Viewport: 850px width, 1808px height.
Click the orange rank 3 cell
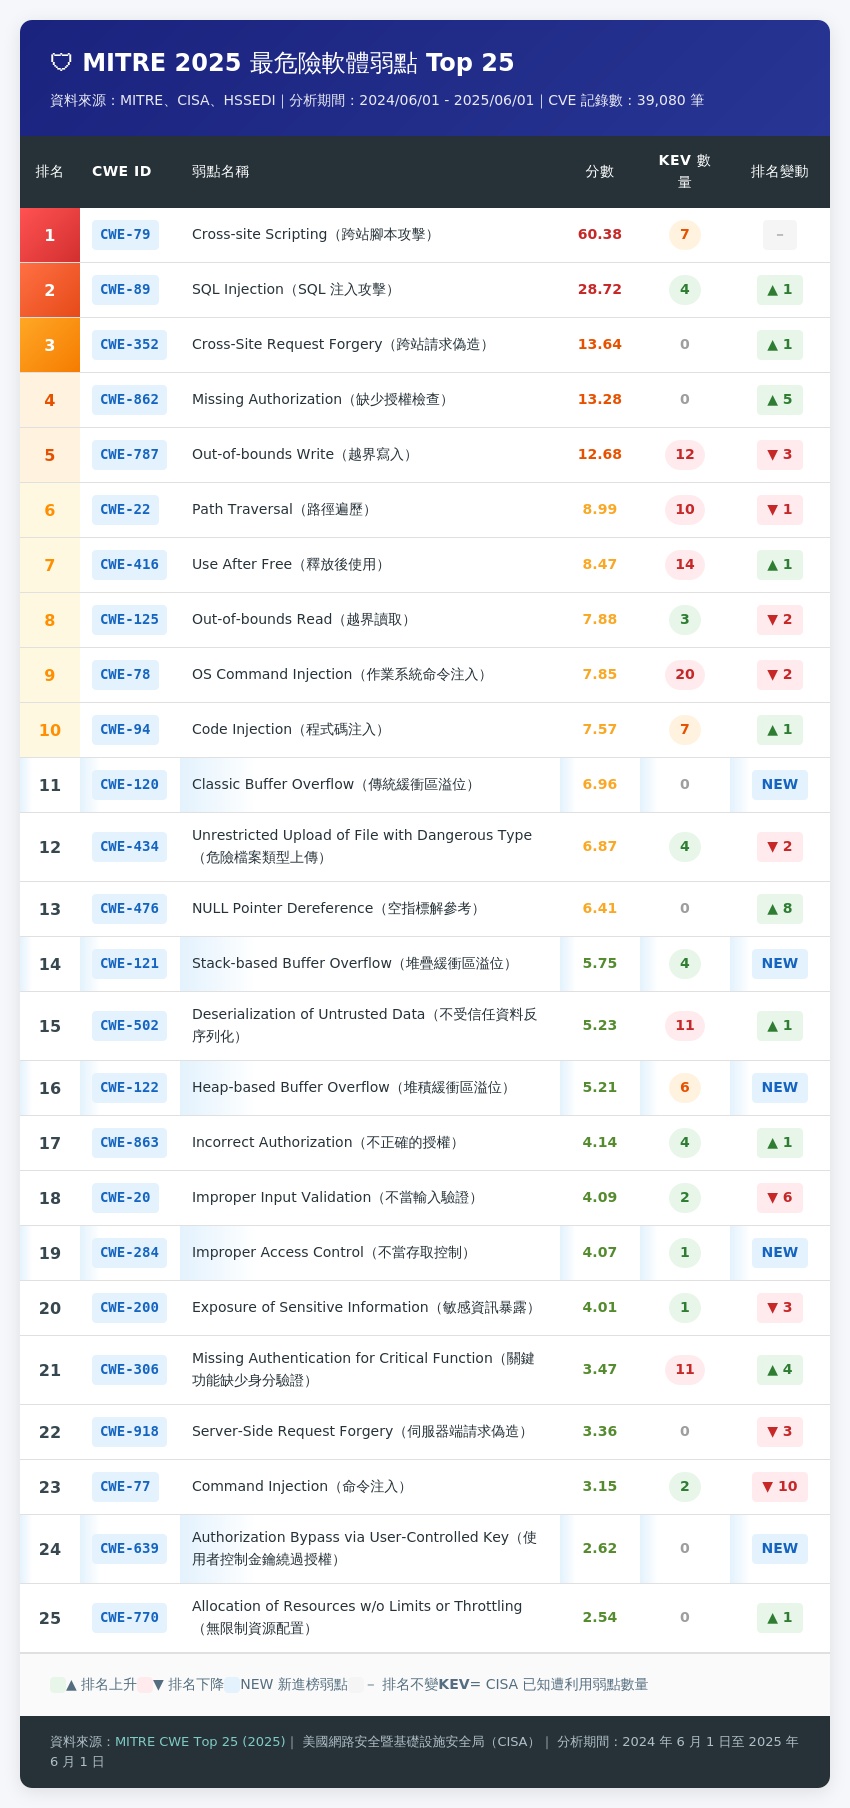(x=50, y=345)
